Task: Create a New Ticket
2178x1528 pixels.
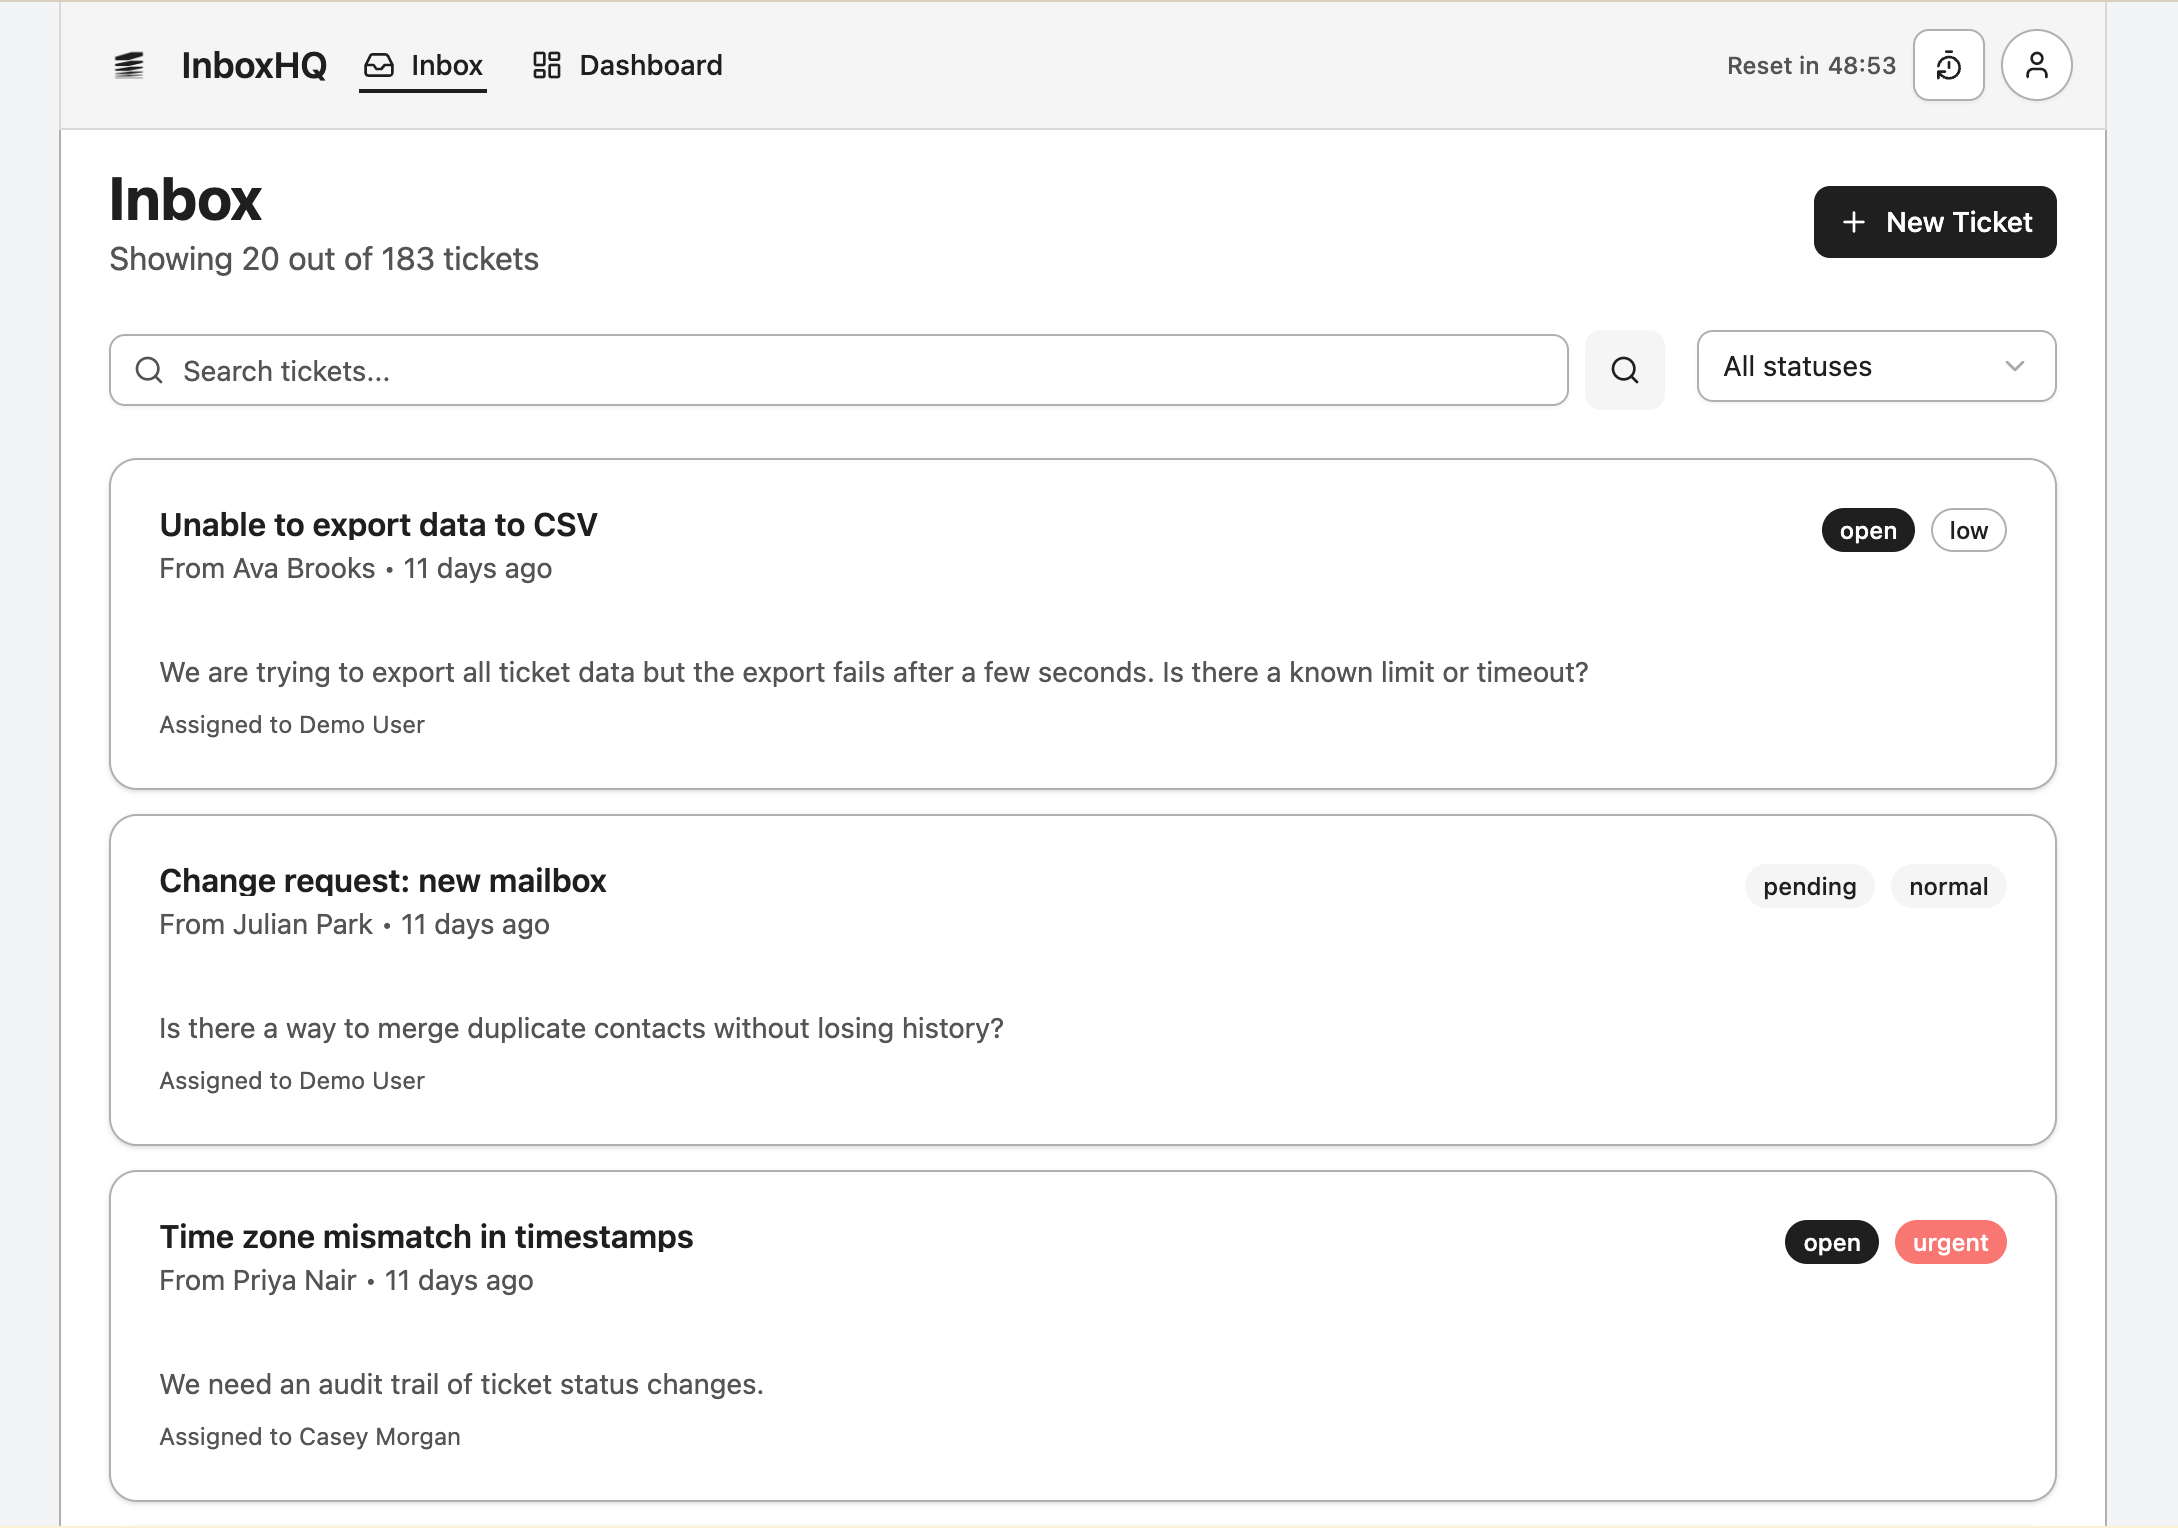Action: pos(1934,222)
